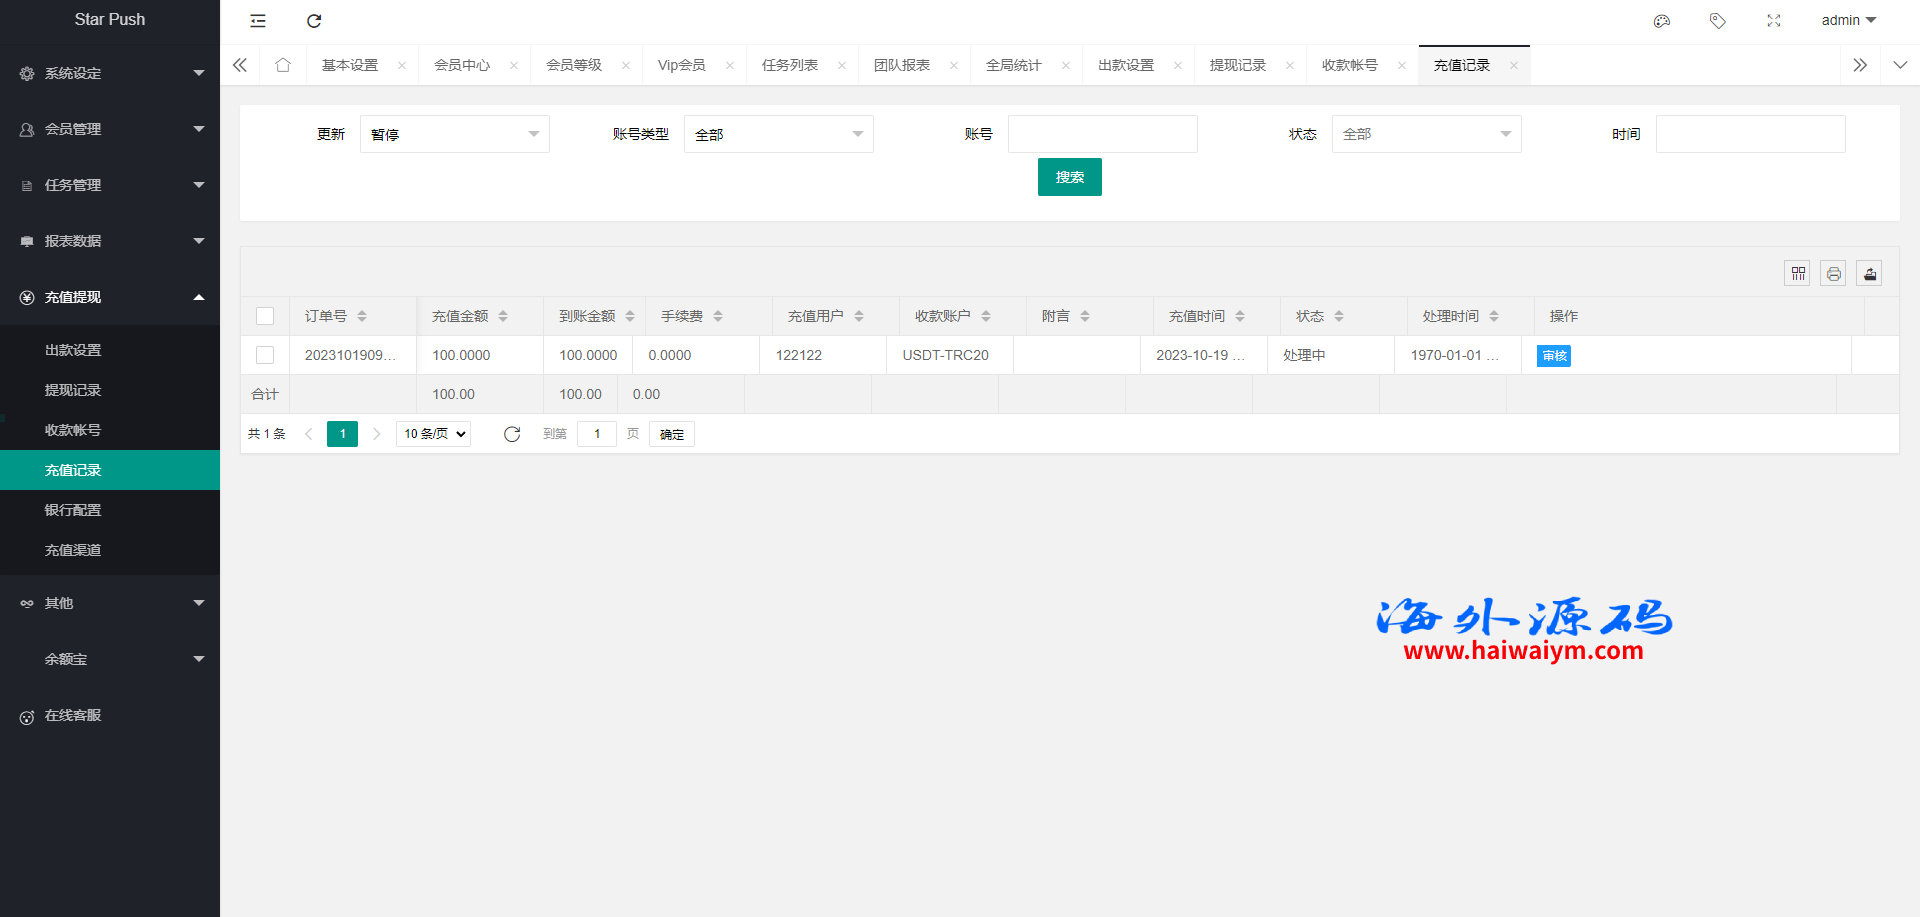
Task: Check the select-all checkbox in the table header
Action: [265, 316]
